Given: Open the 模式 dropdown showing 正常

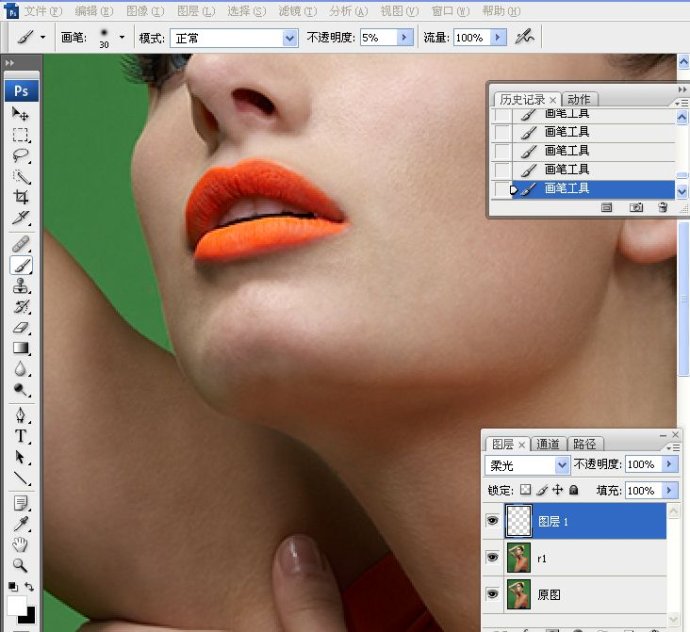Looking at the screenshot, I should pyautogui.click(x=234, y=38).
